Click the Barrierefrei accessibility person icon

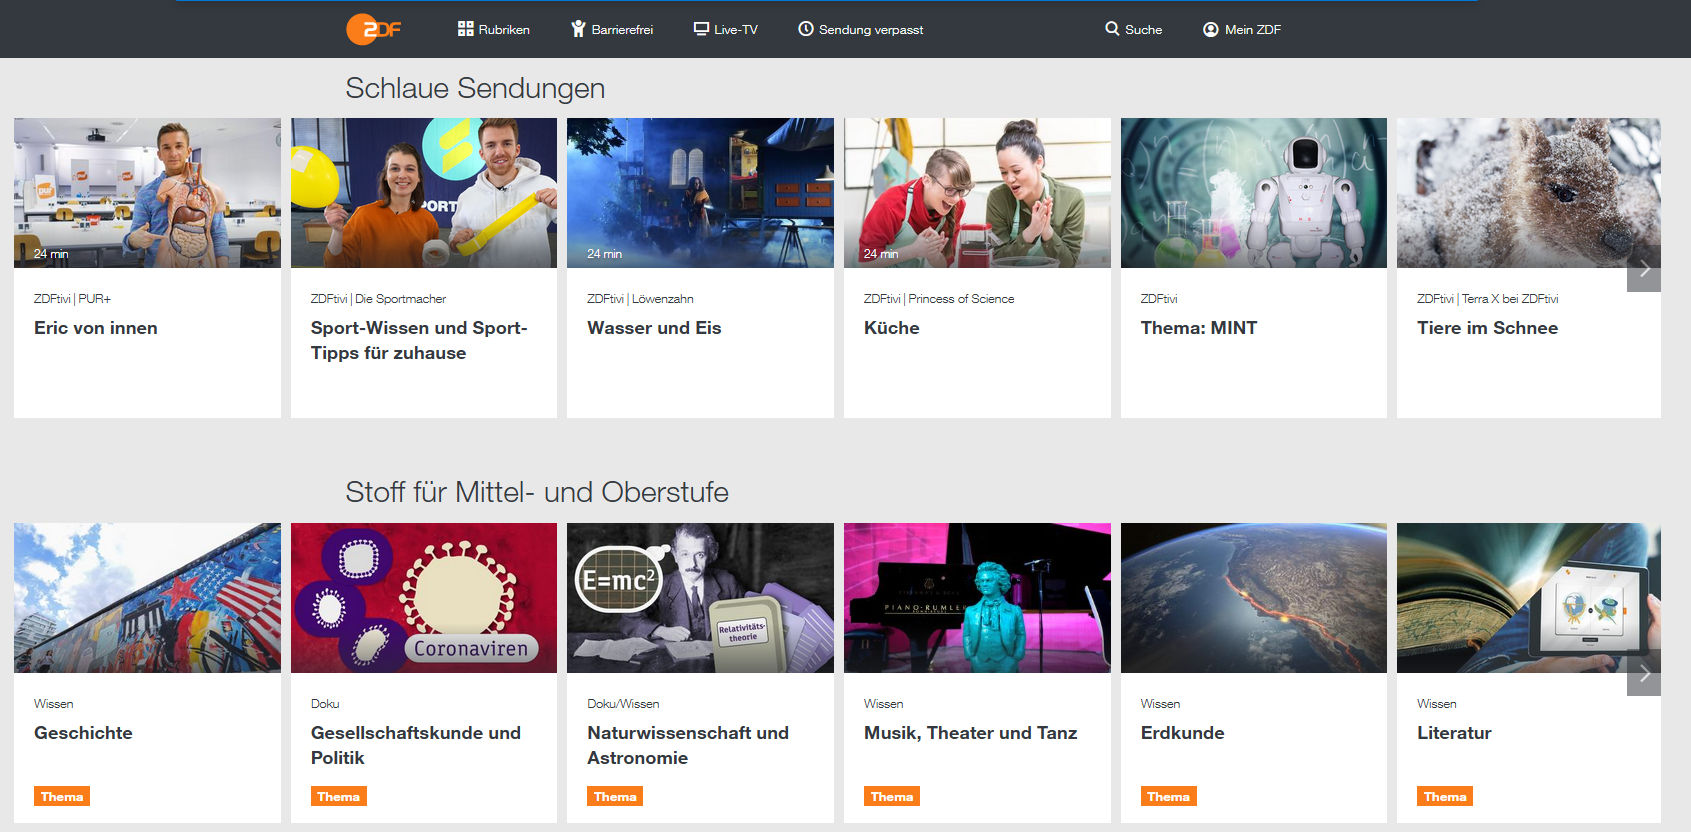pyautogui.click(x=578, y=29)
